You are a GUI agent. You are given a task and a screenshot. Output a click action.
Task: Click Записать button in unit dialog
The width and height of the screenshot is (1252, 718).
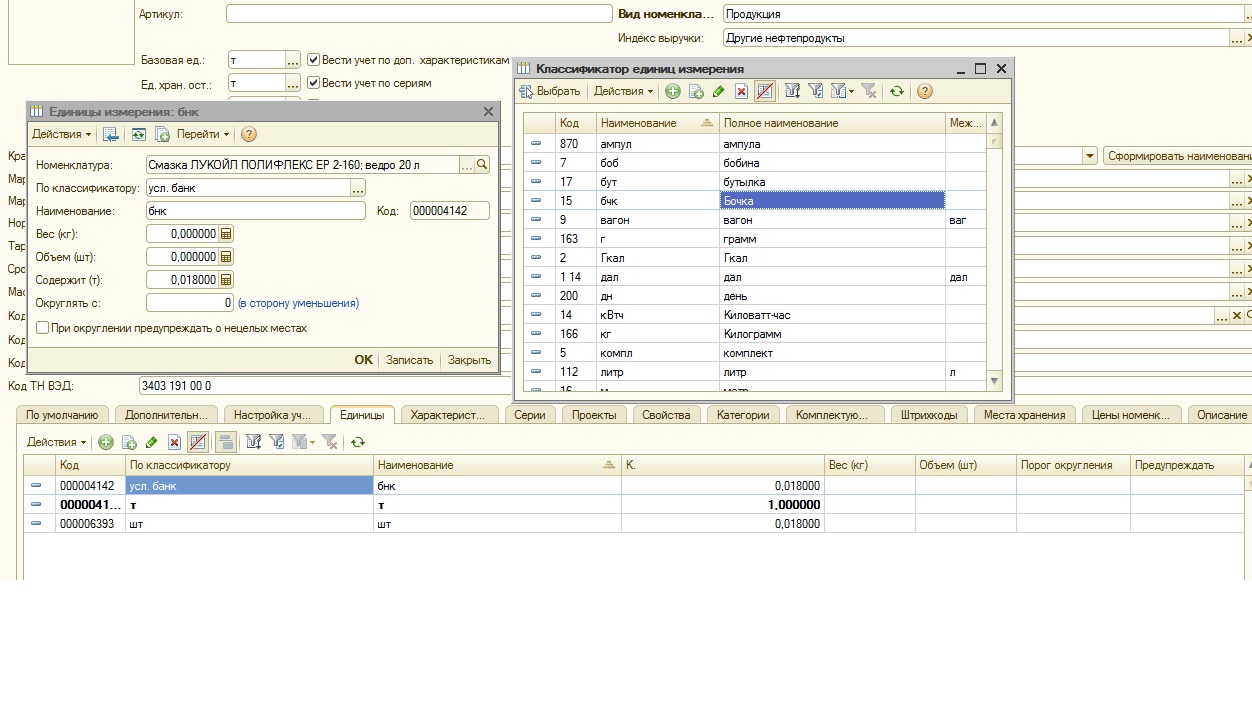click(x=409, y=360)
